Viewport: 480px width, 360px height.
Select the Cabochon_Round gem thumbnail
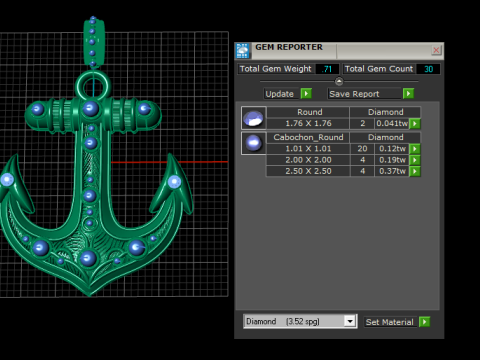tap(254, 143)
